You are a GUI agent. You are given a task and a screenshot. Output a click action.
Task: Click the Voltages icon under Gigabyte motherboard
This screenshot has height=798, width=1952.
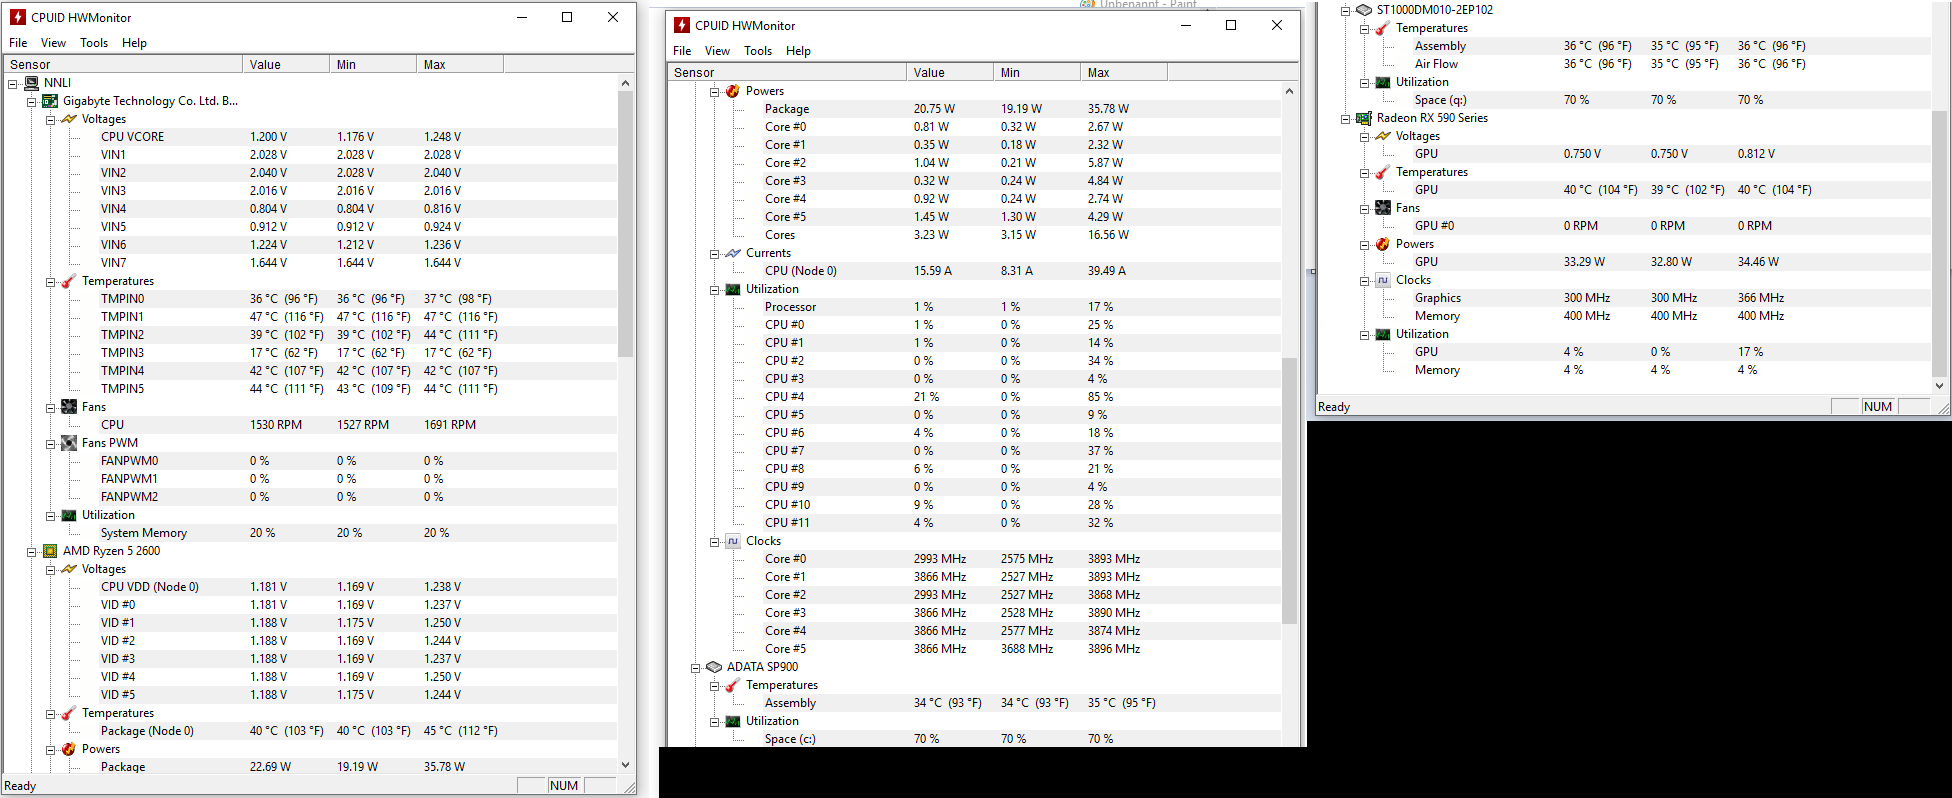69,119
